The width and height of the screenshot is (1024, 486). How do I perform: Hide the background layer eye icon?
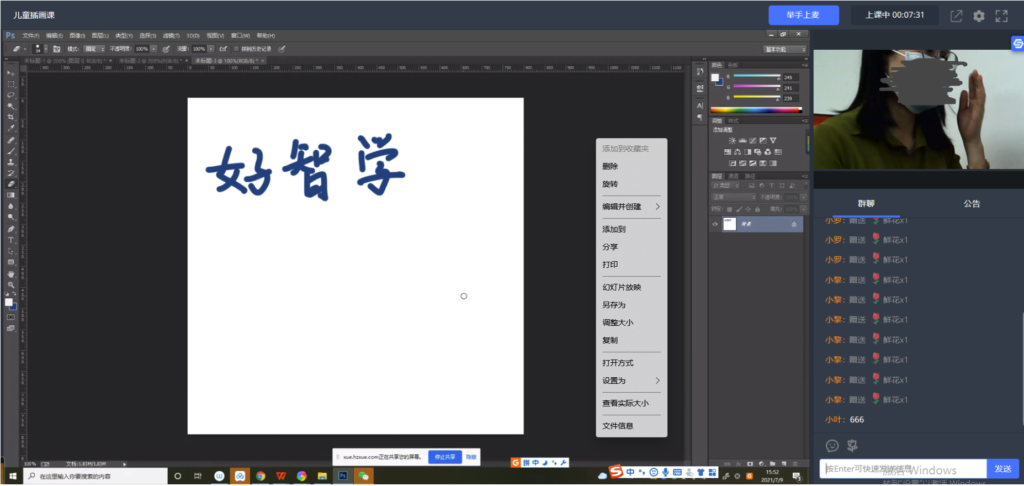tap(714, 224)
